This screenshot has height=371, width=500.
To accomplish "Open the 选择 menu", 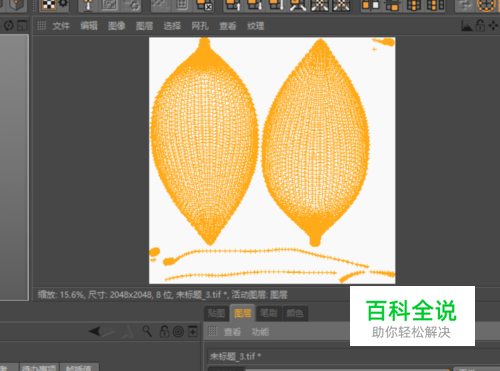I will tap(172, 26).
